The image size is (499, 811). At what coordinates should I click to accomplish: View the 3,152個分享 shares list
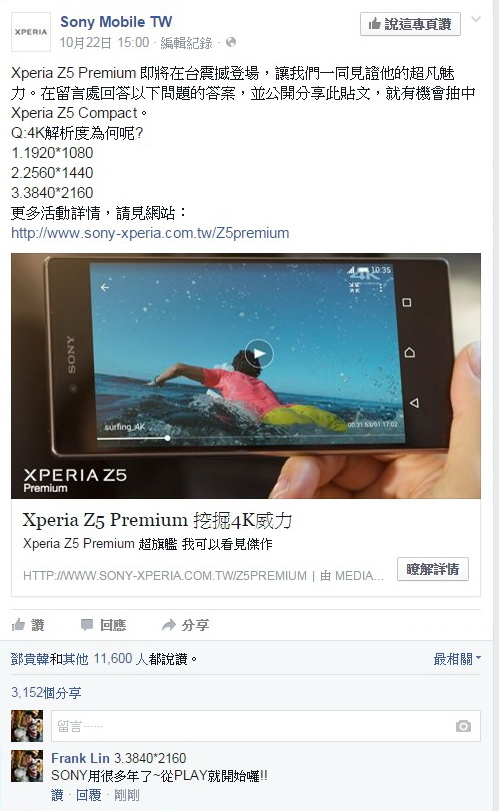[x=46, y=693]
